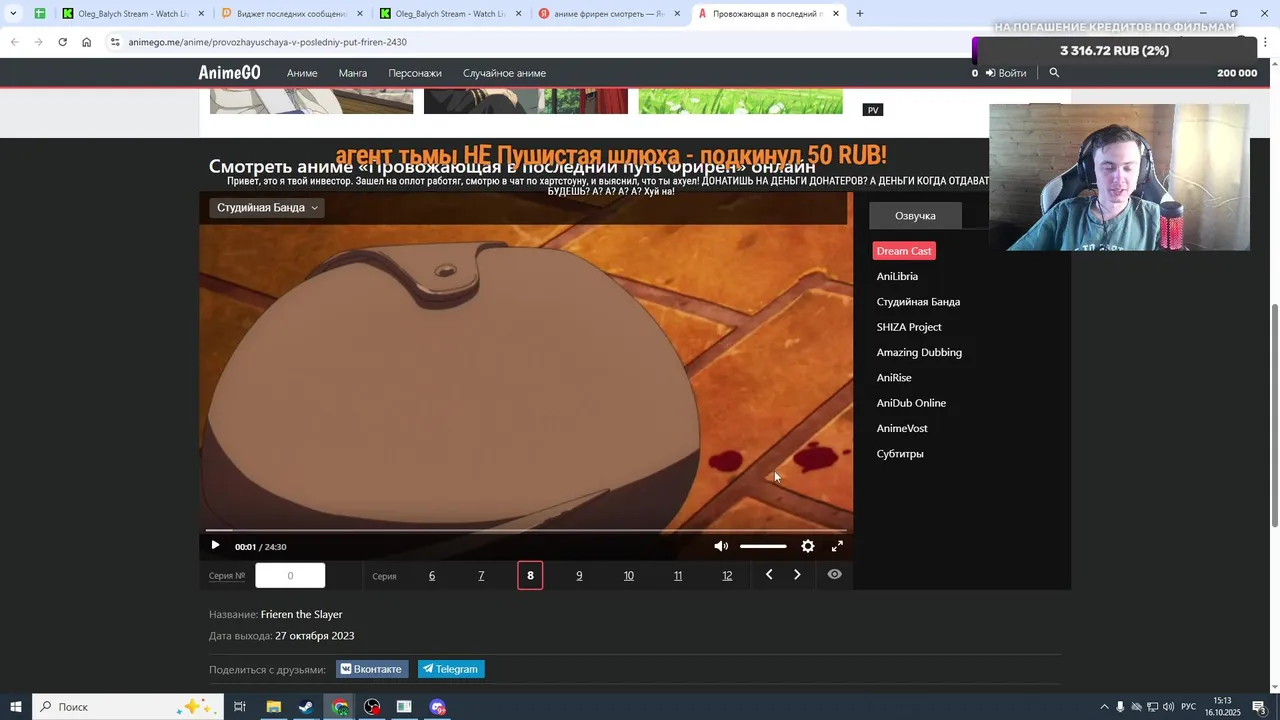Choose SHIZA Project voiceover

click(x=909, y=327)
